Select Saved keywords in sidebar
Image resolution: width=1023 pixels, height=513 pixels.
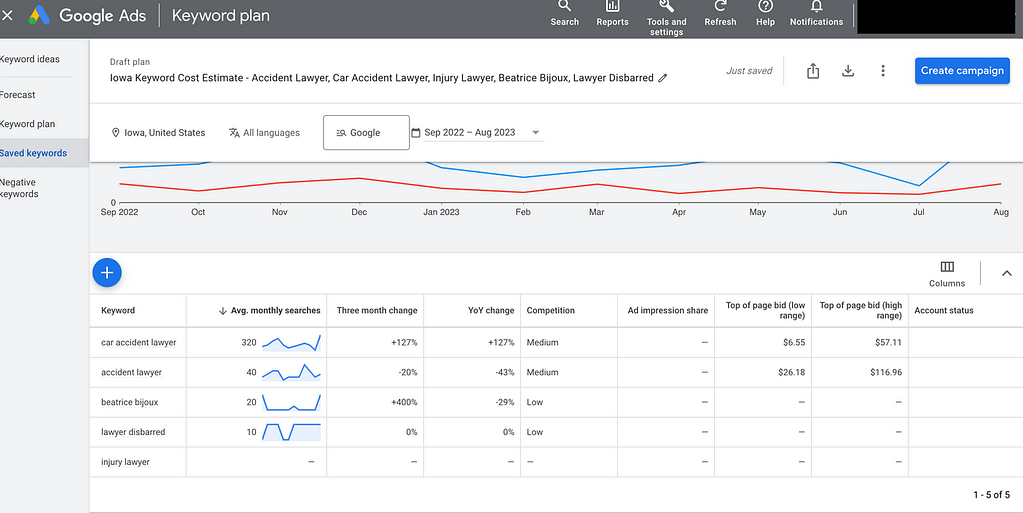(33, 153)
